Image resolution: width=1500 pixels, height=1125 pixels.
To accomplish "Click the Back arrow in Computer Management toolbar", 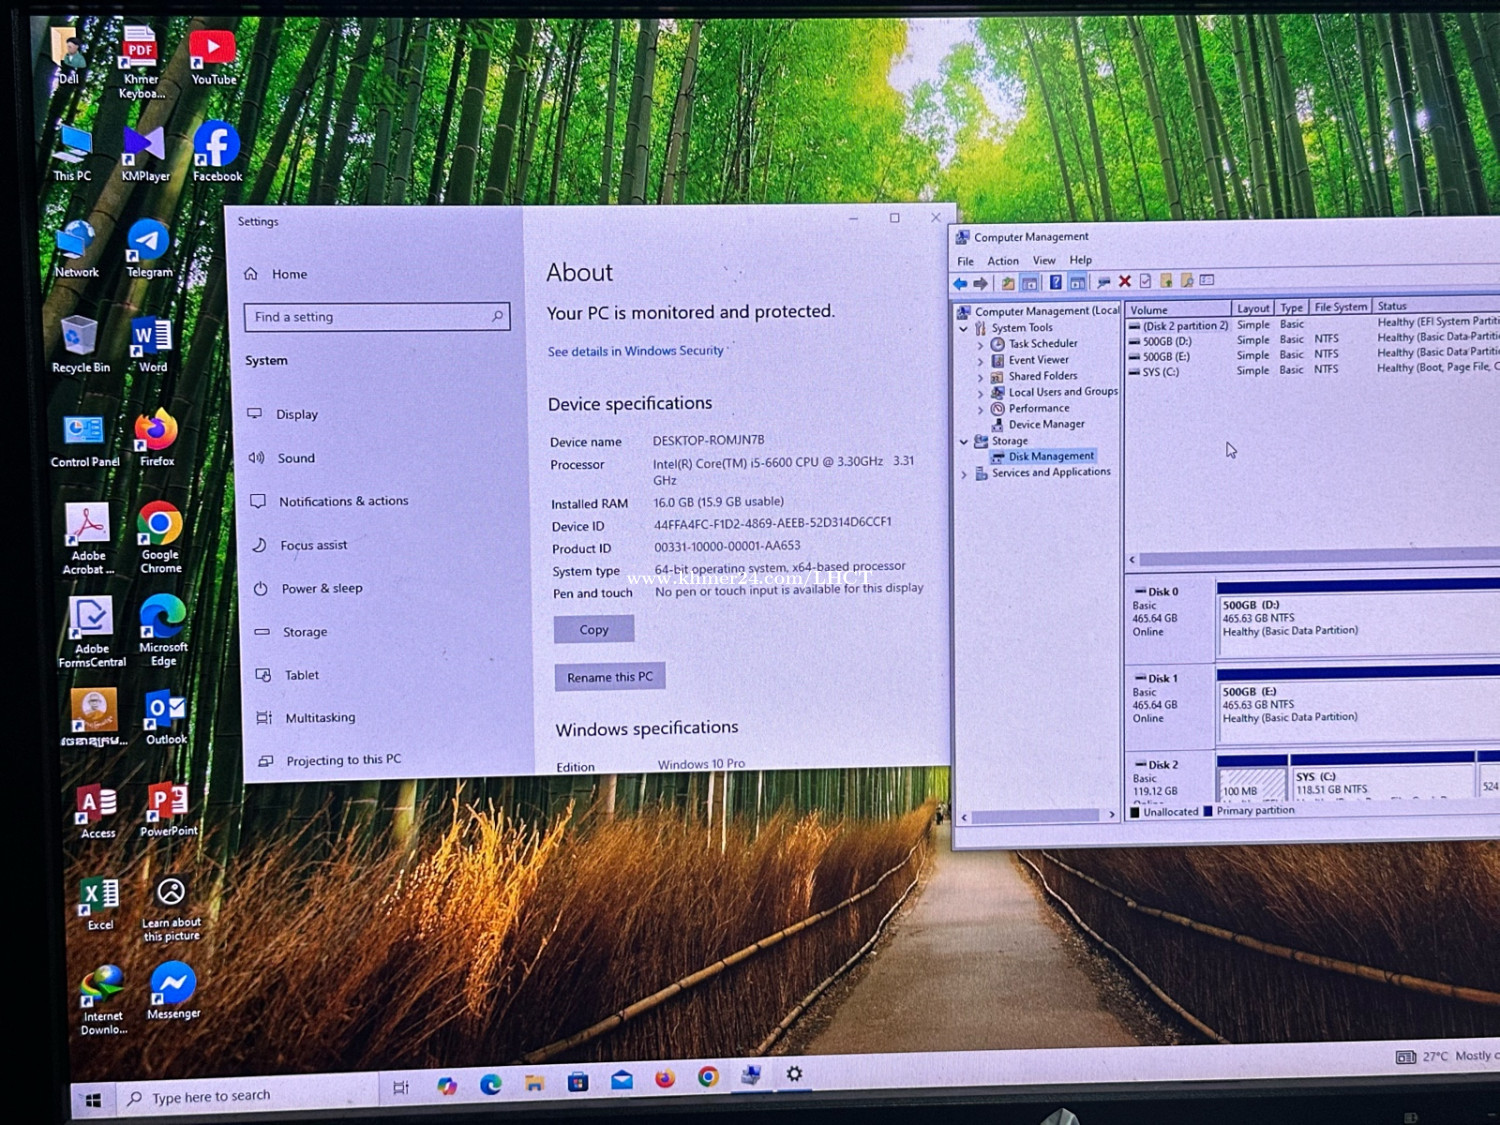I will [x=961, y=283].
